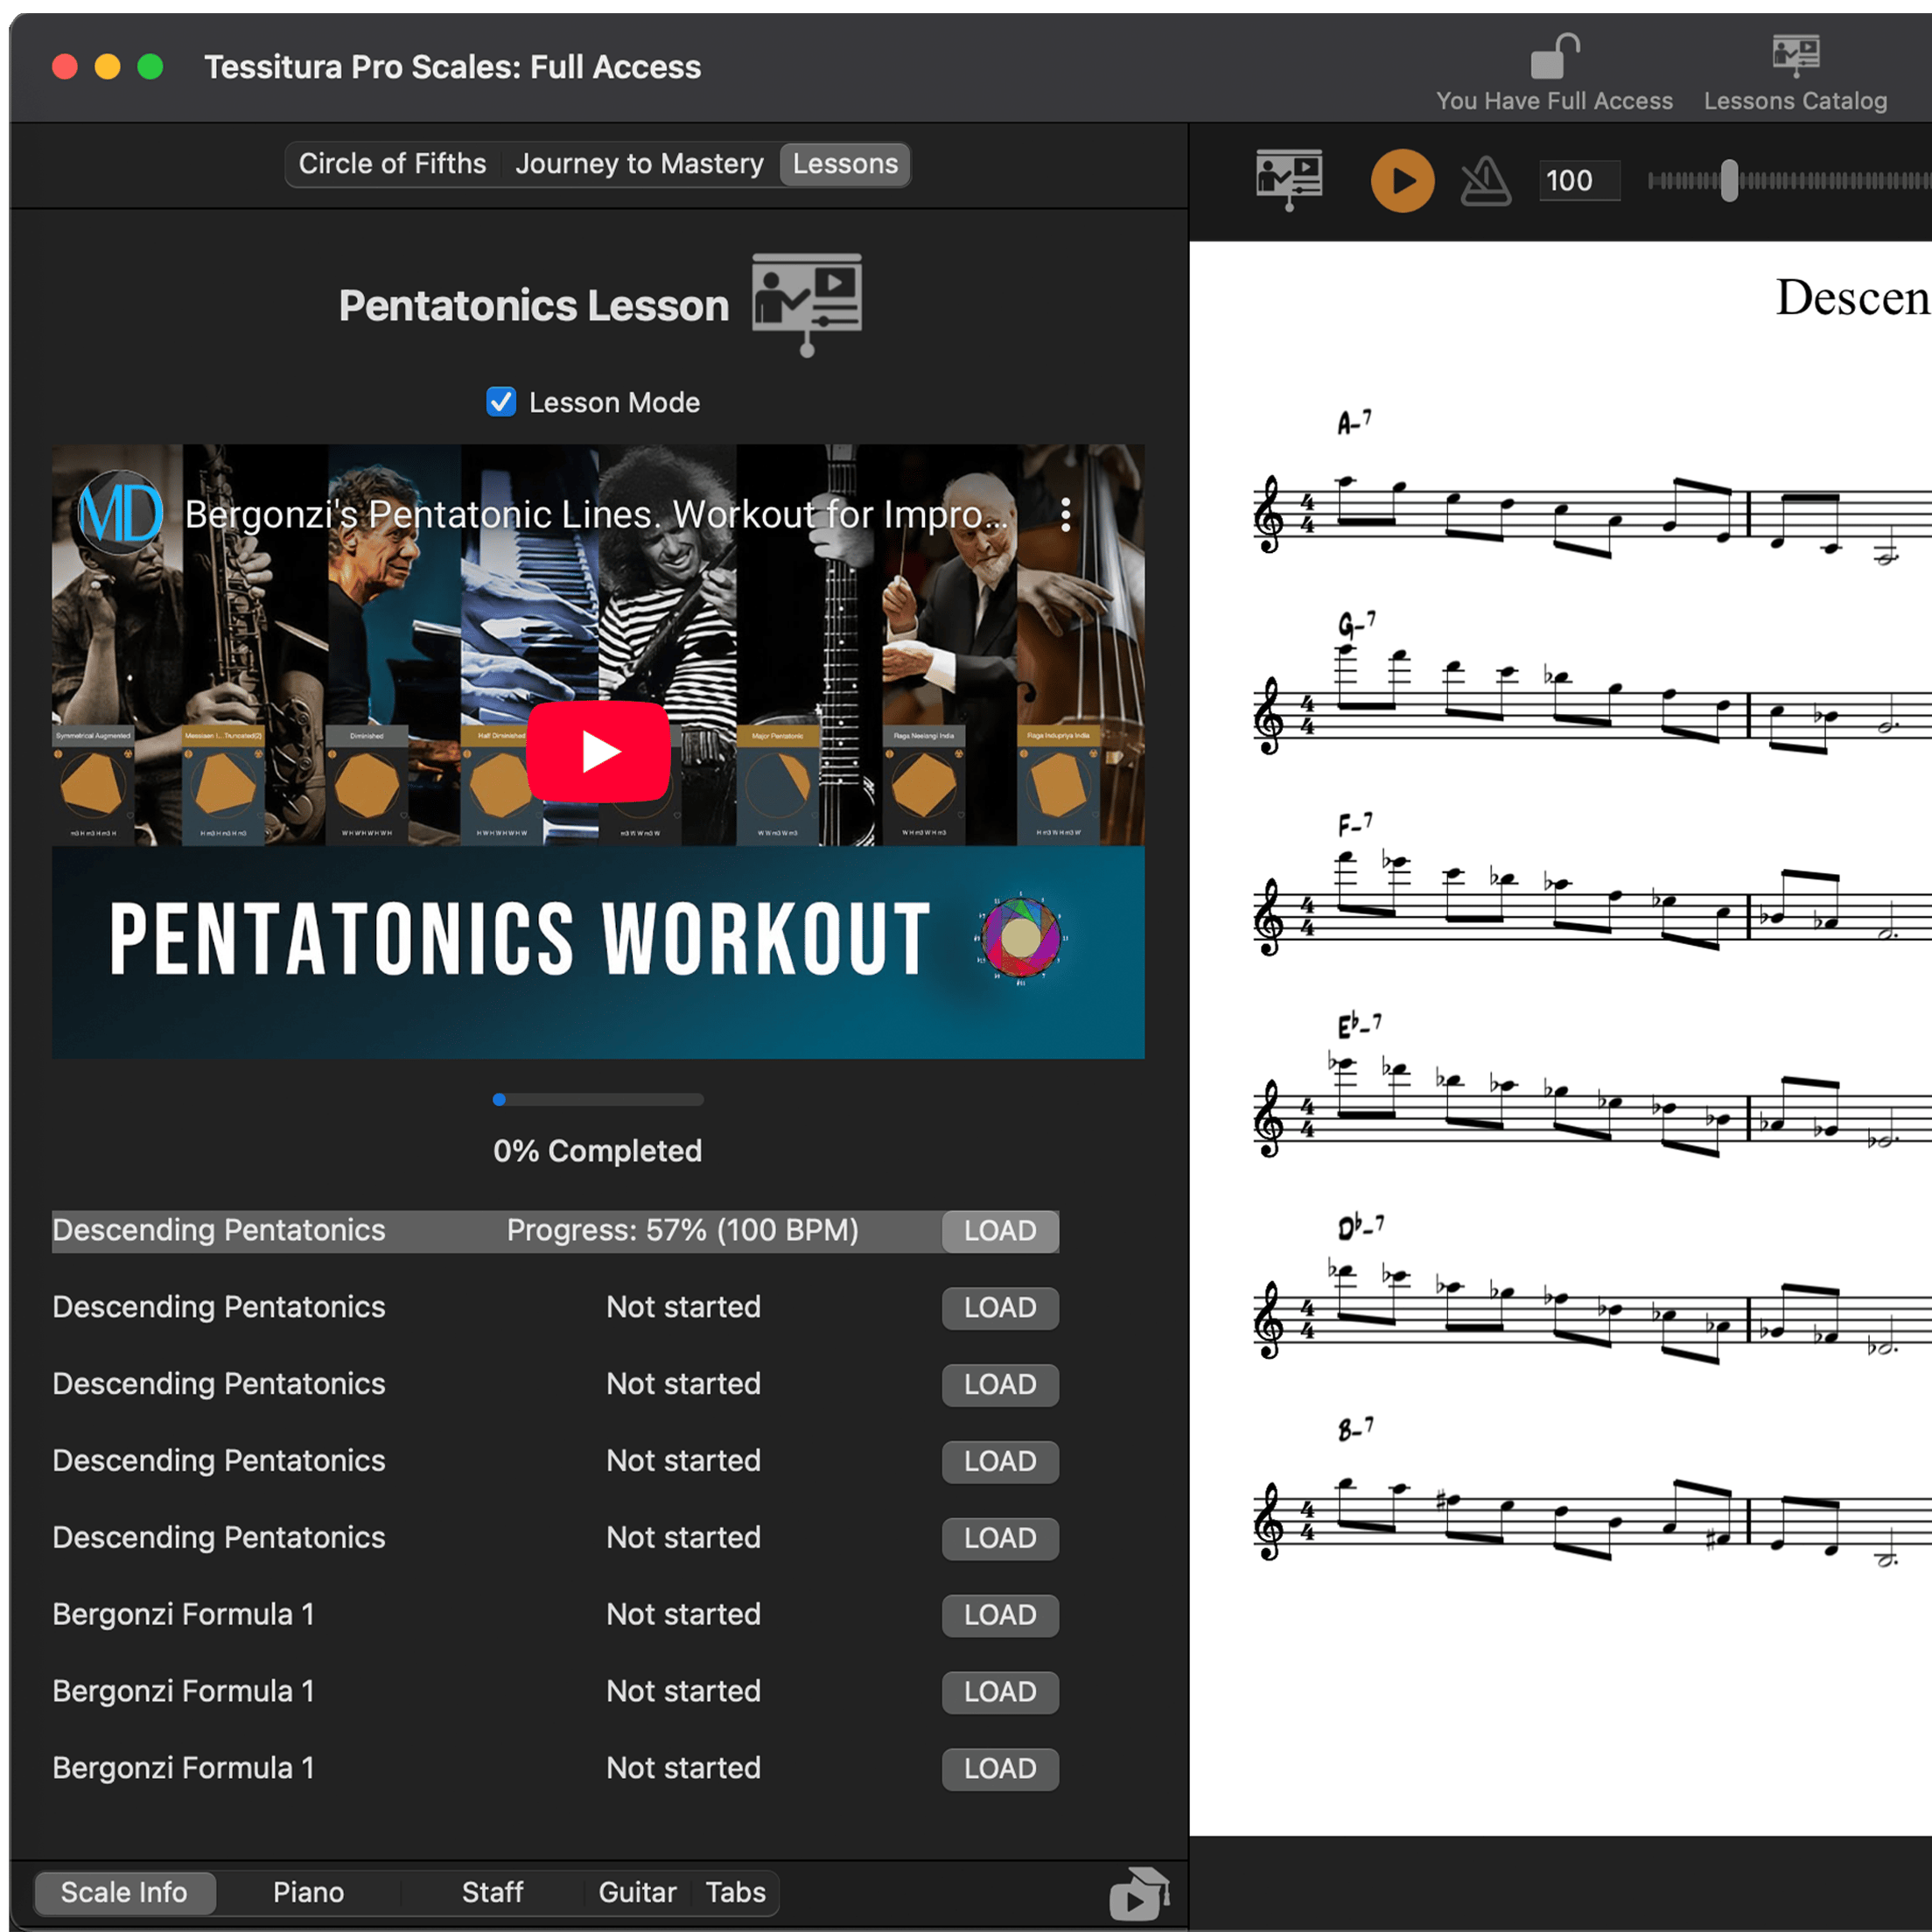Click the unlock Full Access icon
This screenshot has width=1932, height=1932.
pyautogui.click(x=1554, y=56)
